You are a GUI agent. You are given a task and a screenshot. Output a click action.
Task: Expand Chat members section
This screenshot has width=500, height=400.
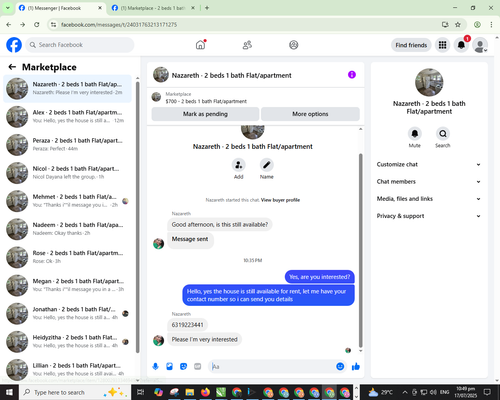(429, 182)
